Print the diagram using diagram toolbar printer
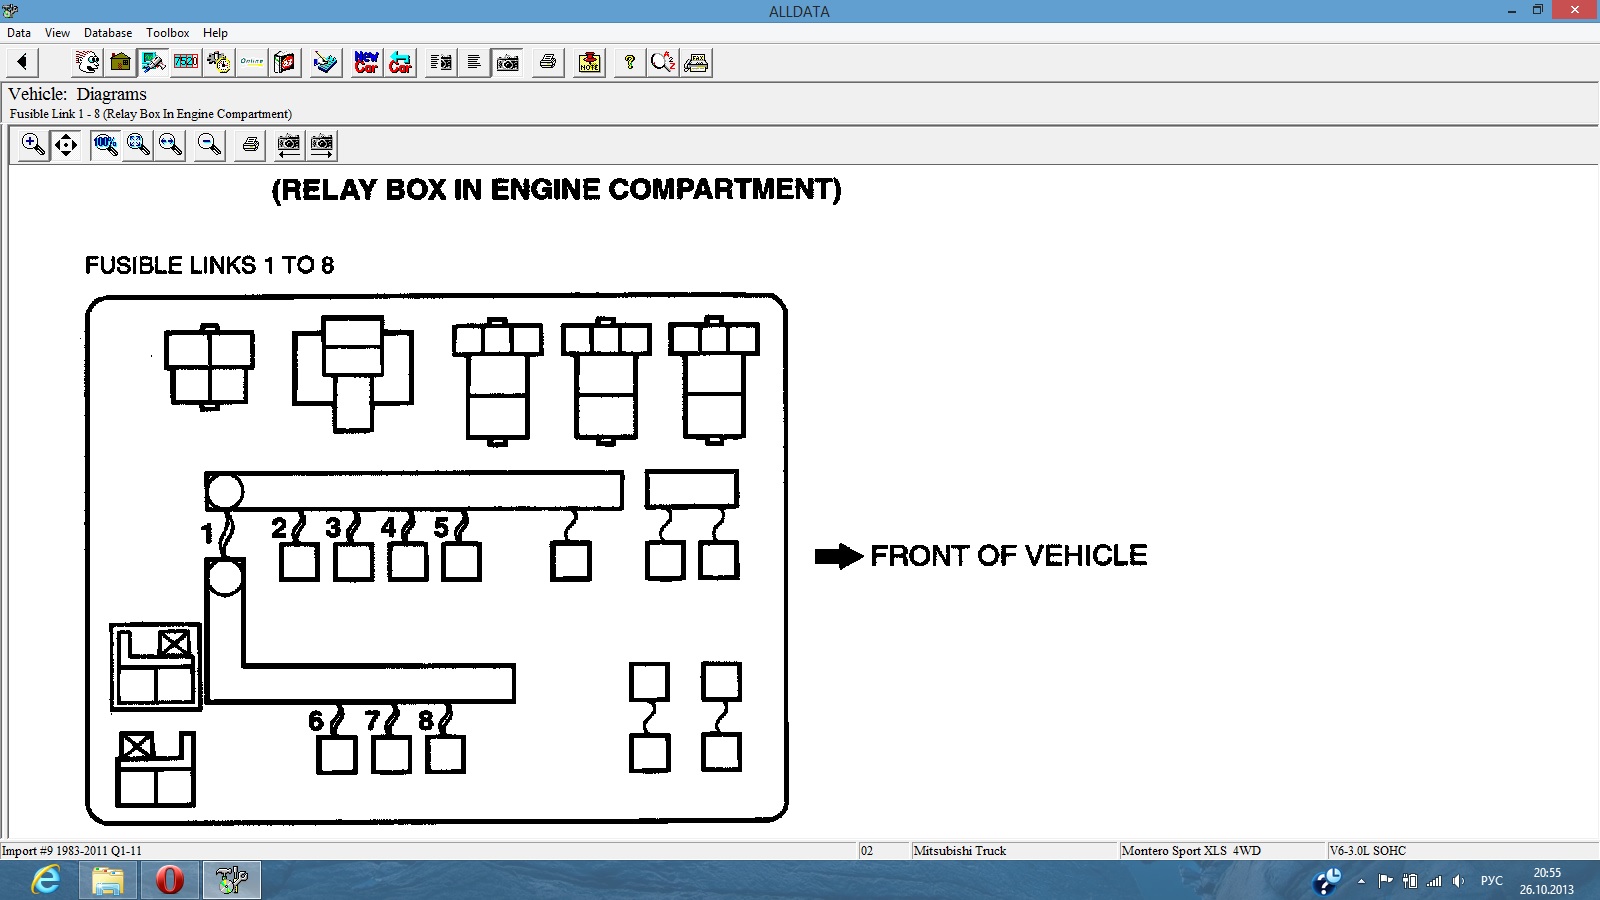The height and width of the screenshot is (900, 1600). 250,145
